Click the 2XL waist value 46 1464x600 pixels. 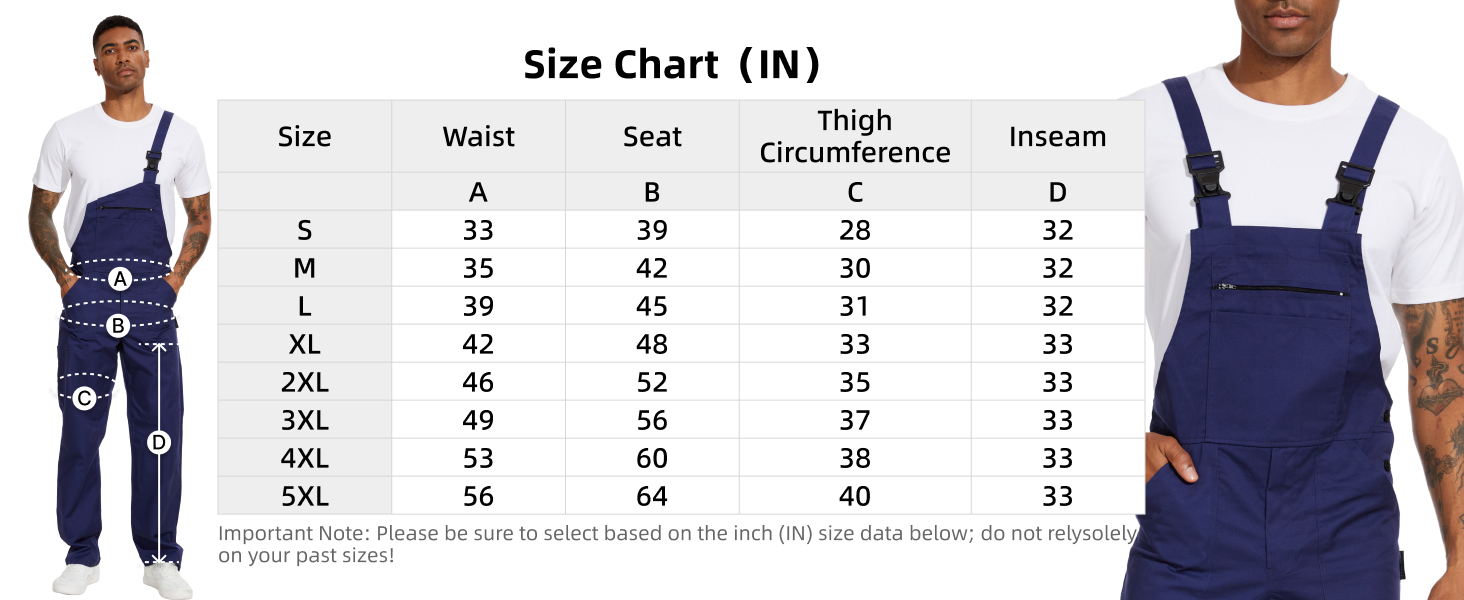pos(478,382)
